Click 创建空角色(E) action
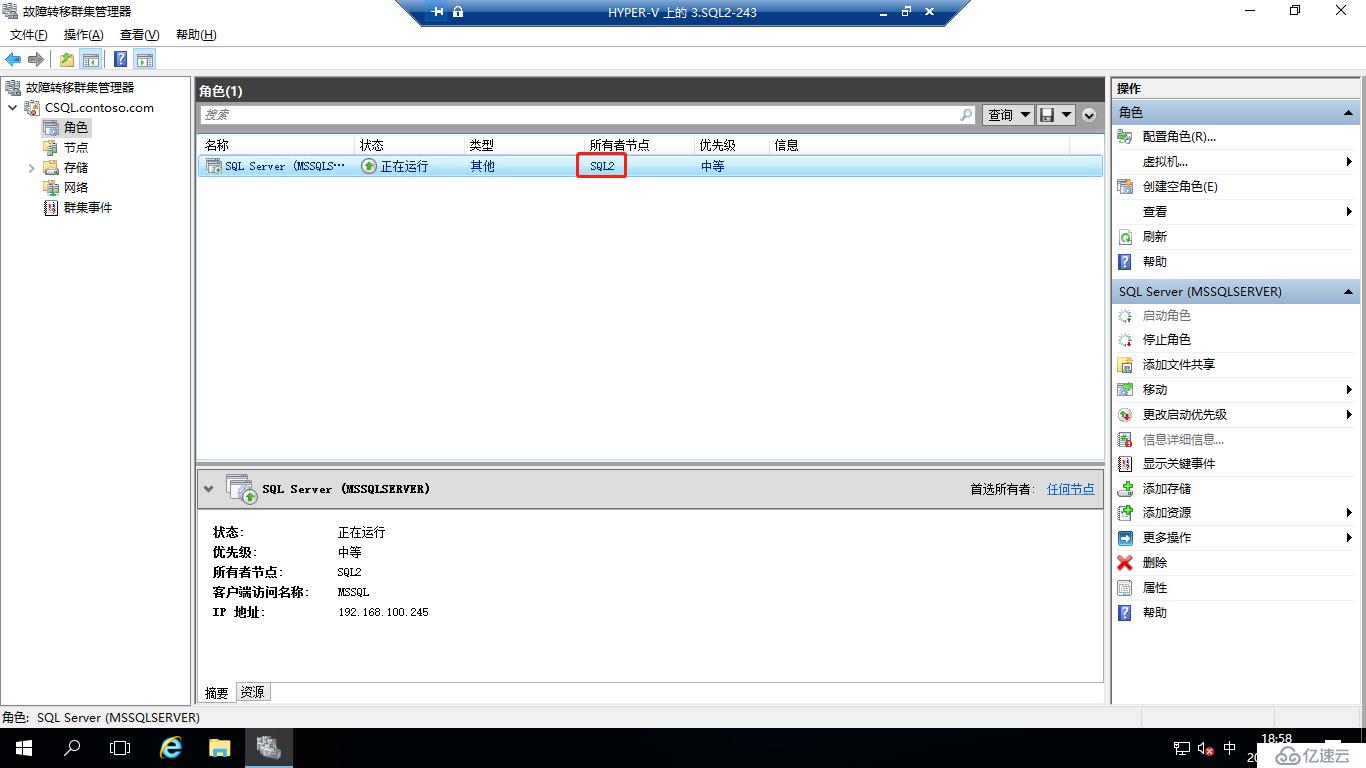The height and width of the screenshot is (768, 1366). 1180,187
